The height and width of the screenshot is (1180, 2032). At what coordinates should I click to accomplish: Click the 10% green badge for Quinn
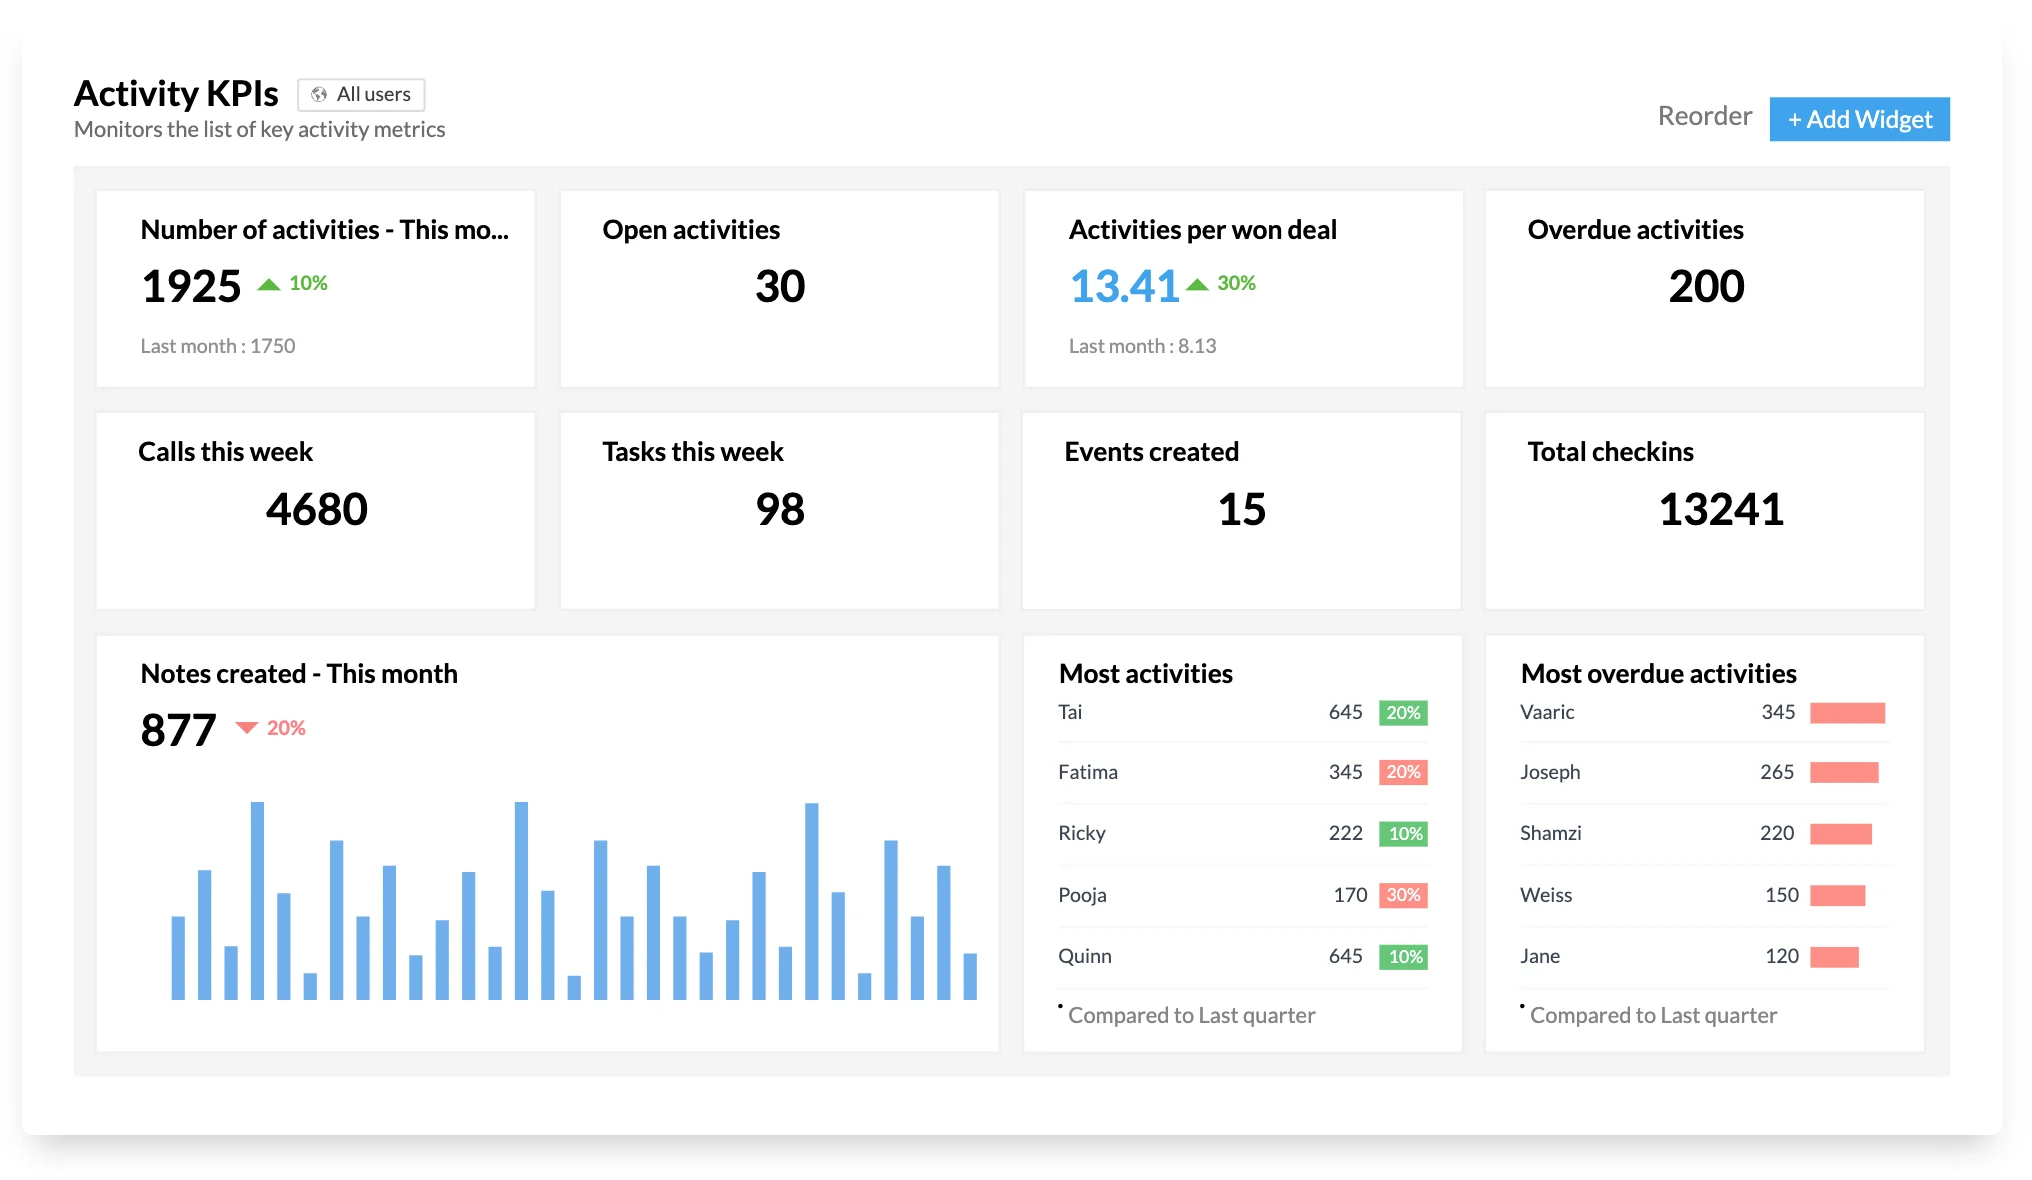click(x=1403, y=956)
